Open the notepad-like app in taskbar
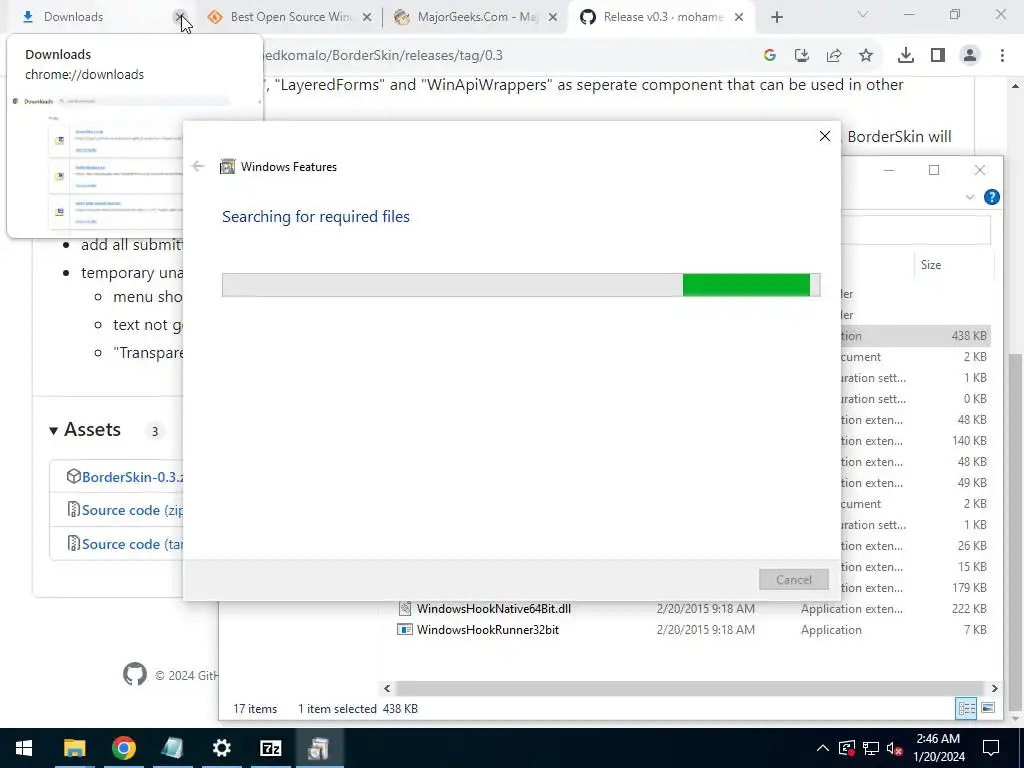Viewport: 1024px width, 768px height. [172, 748]
